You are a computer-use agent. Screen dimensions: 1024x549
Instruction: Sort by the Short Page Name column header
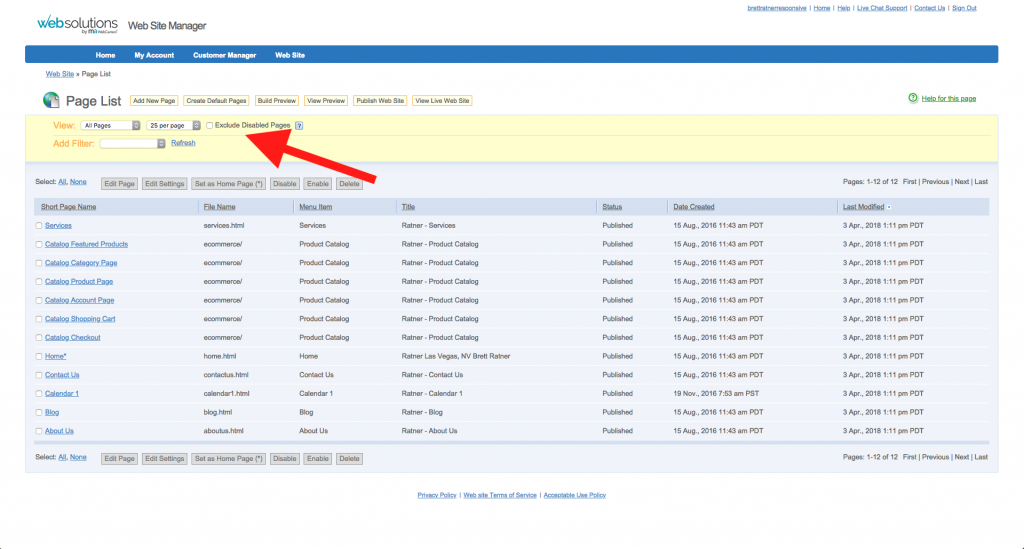coord(69,207)
